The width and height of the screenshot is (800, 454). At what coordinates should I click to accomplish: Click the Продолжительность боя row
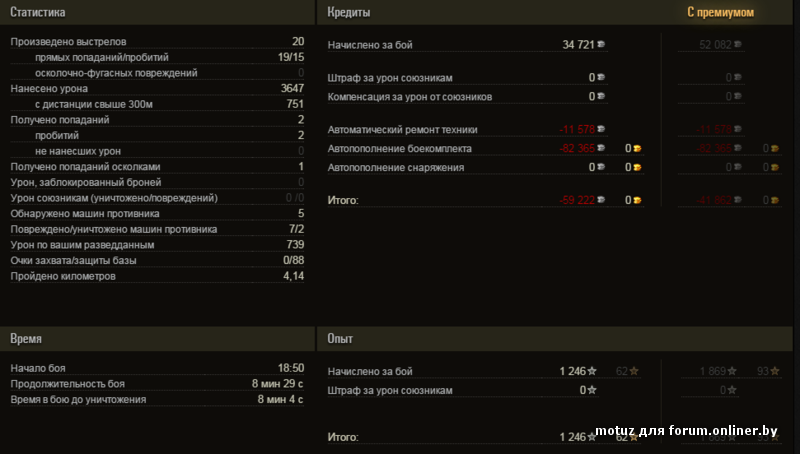coord(156,384)
